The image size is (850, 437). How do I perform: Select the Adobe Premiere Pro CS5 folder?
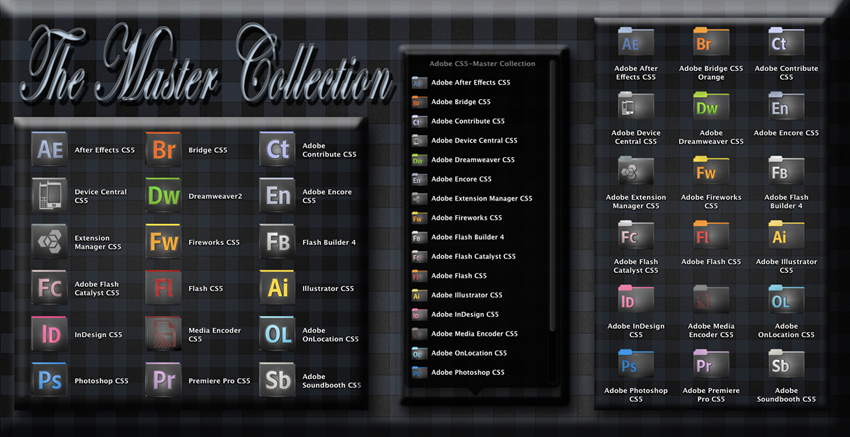(711, 364)
